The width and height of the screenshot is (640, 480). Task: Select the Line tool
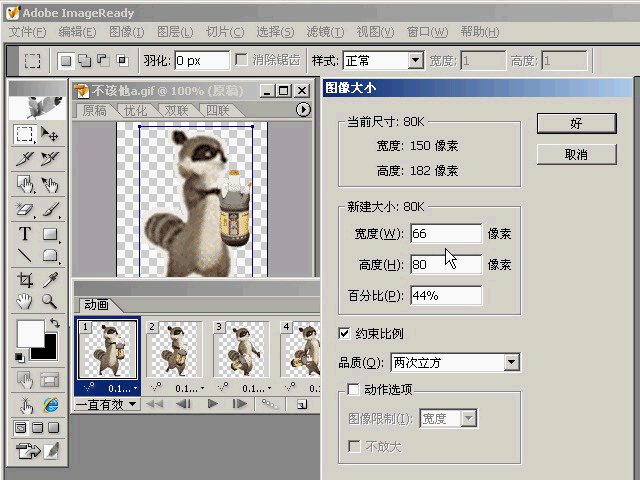(24, 256)
